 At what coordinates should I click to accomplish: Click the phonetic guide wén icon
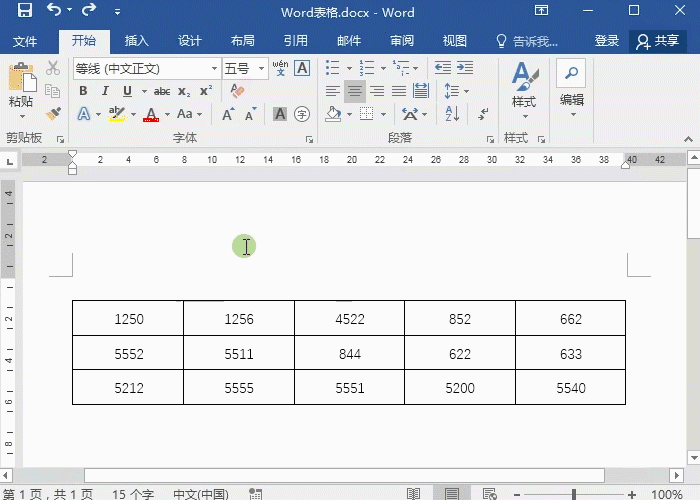pyautogui.click(x=280, y=68)
